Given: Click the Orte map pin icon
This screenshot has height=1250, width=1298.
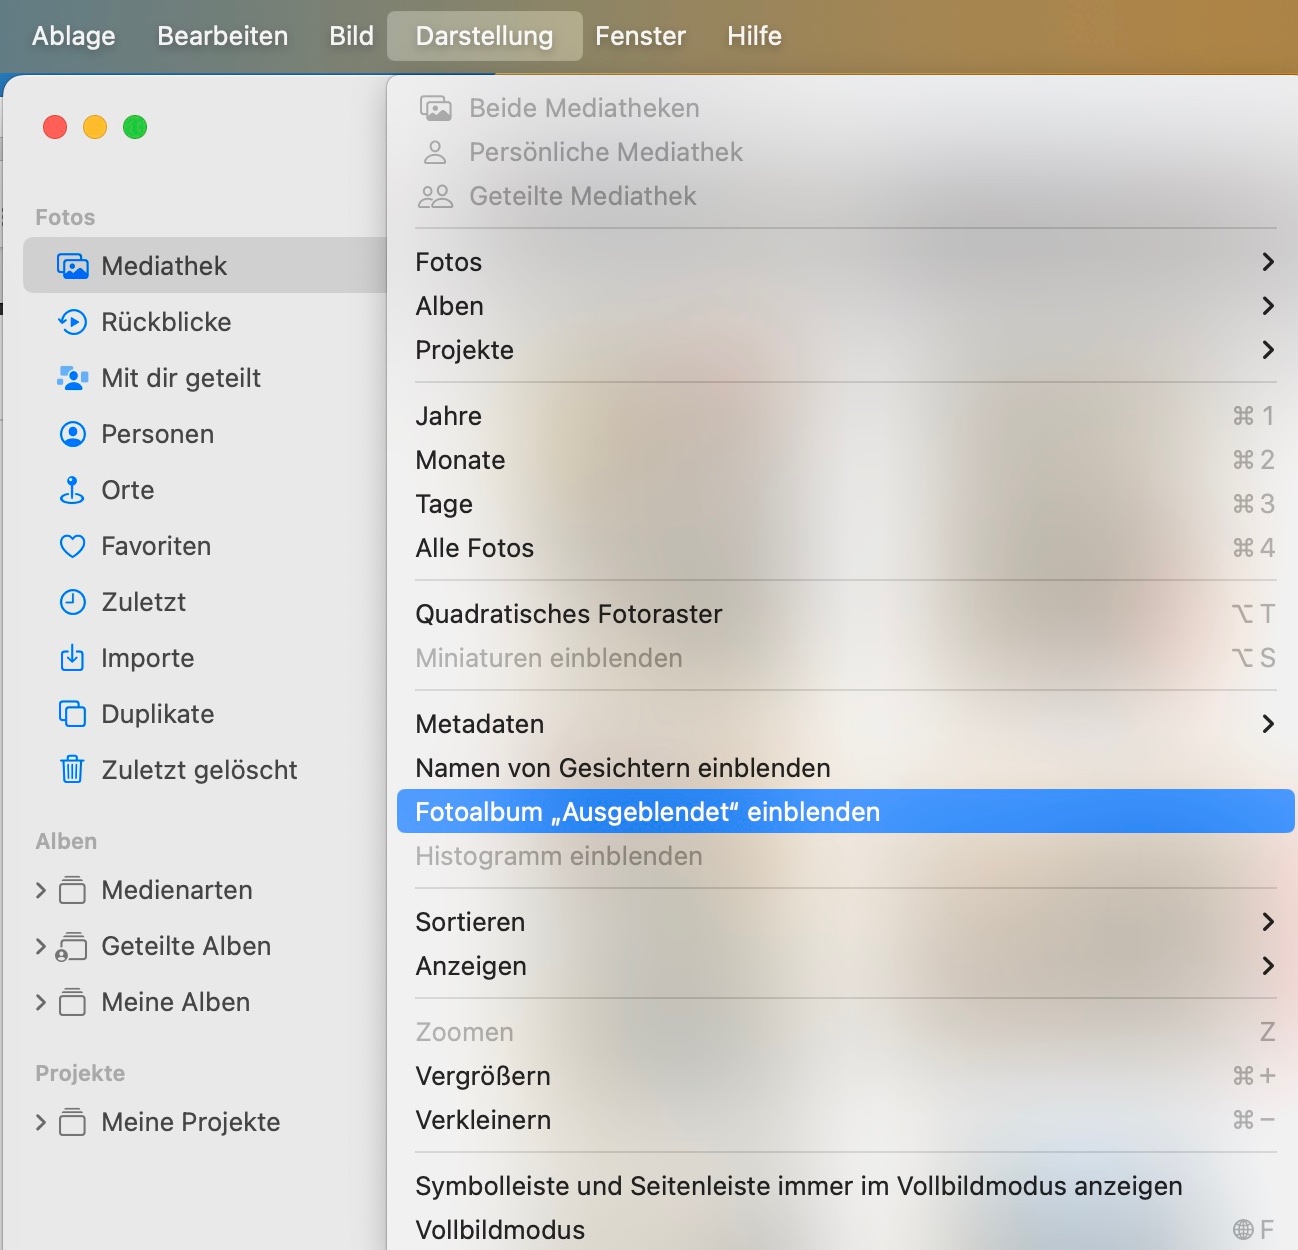Looking at the screenshot, I should point(72,490).
